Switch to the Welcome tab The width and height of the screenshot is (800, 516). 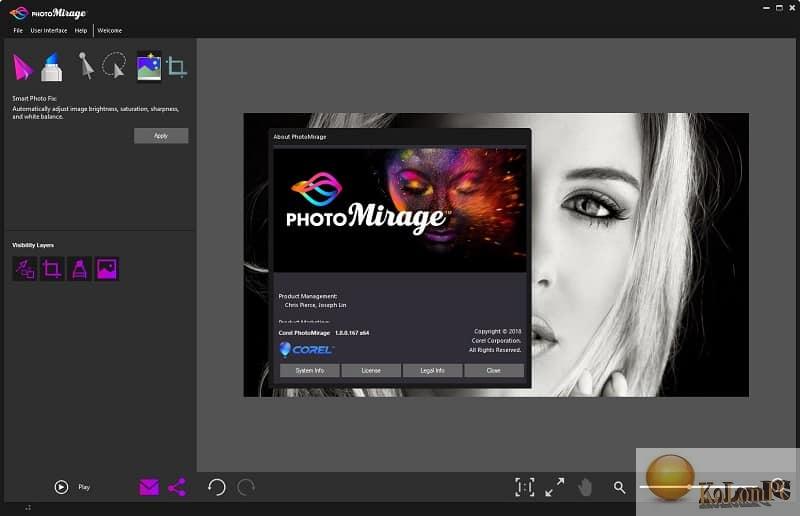point(110,31)
